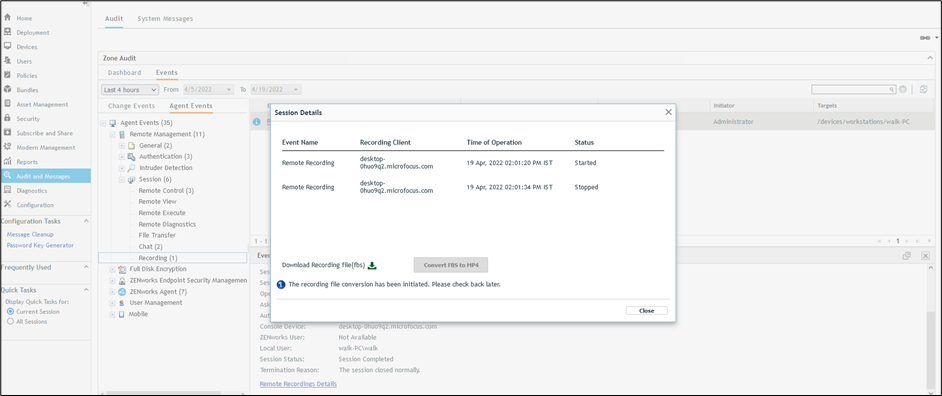The height and width of the screenshot is (396, 942).
Task: Collapse the Session tree node
Action: click(x=121, y=179)
